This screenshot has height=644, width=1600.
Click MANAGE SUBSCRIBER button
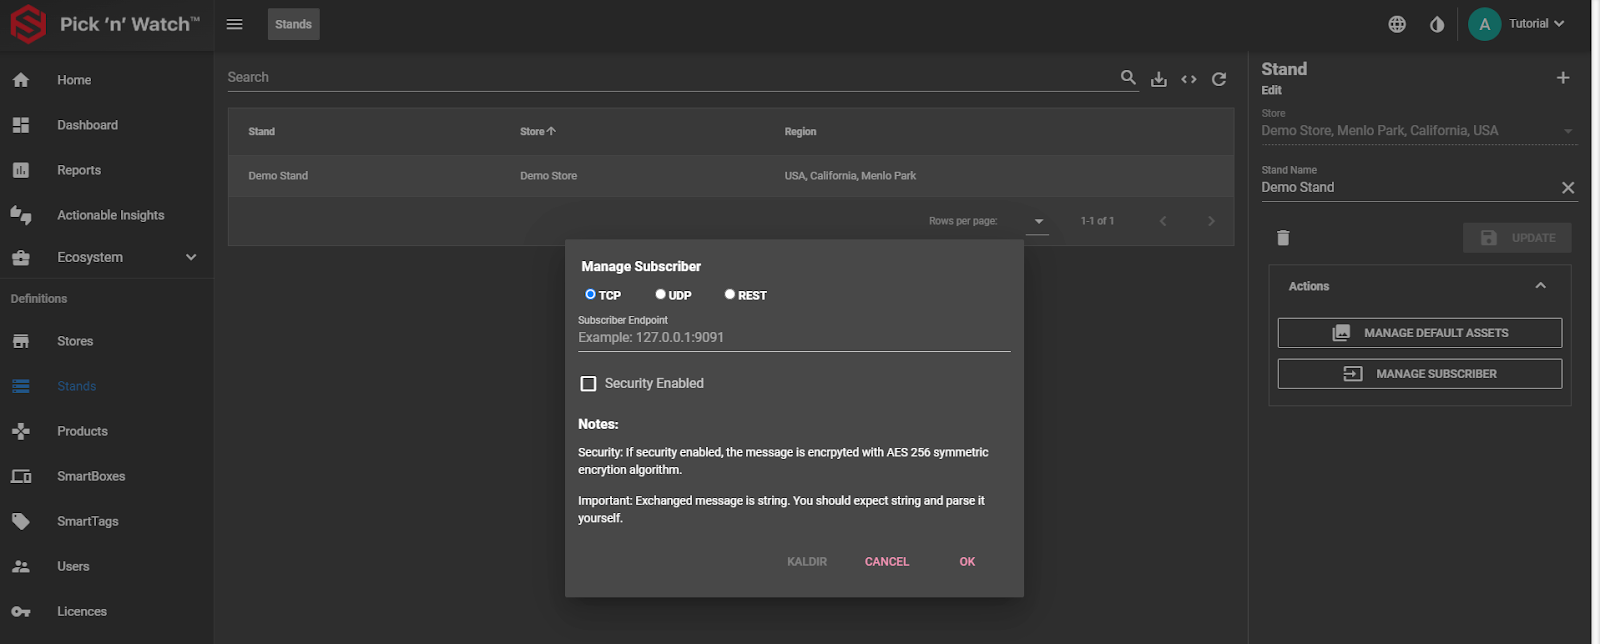coord(1420,374)
